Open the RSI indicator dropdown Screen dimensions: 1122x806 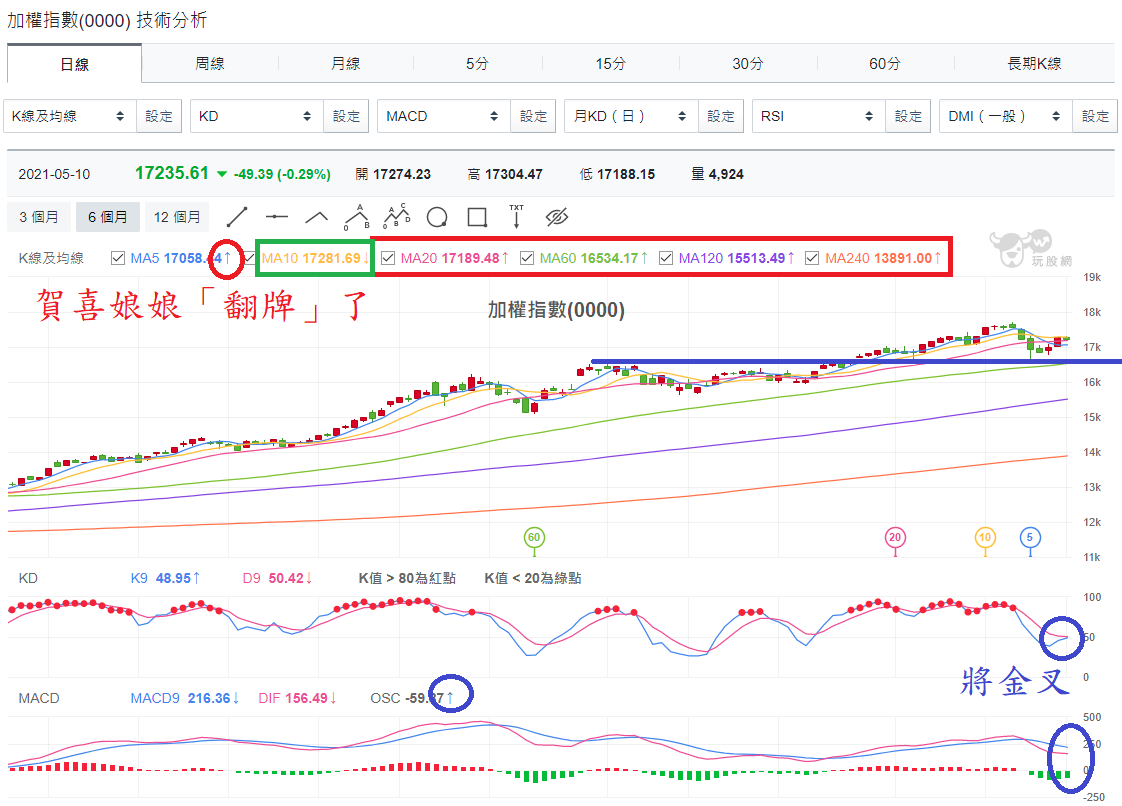tap(819, 116)
